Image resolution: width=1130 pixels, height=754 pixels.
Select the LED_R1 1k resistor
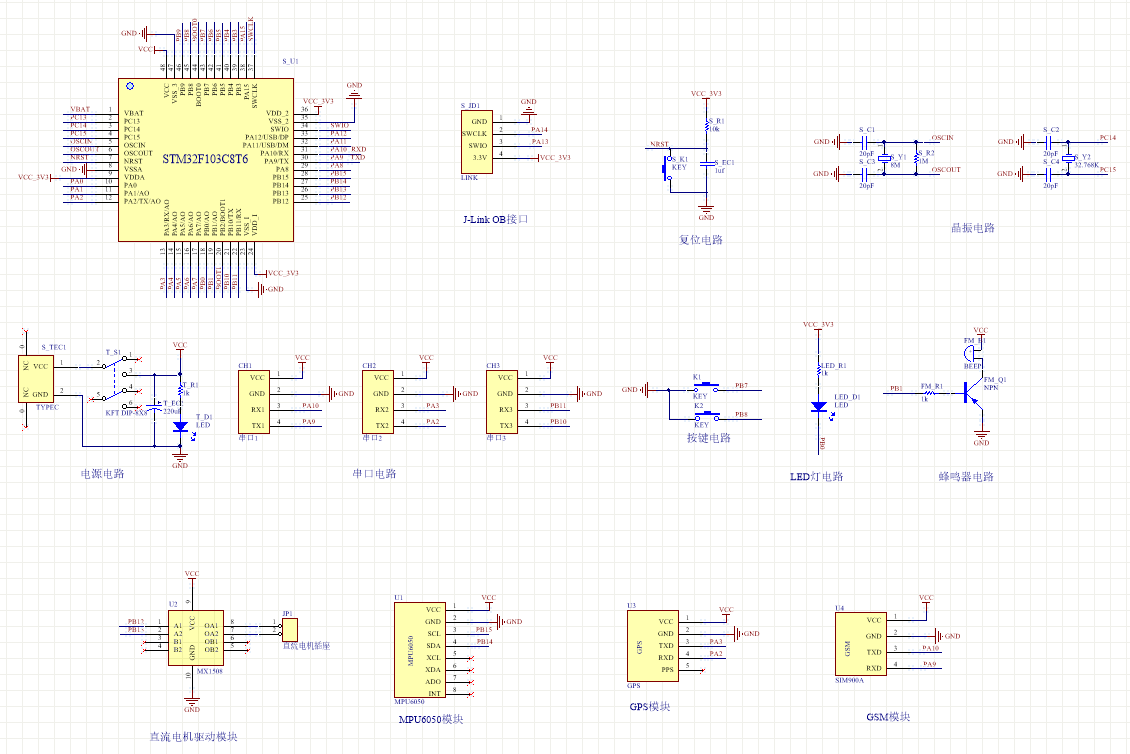819,370
